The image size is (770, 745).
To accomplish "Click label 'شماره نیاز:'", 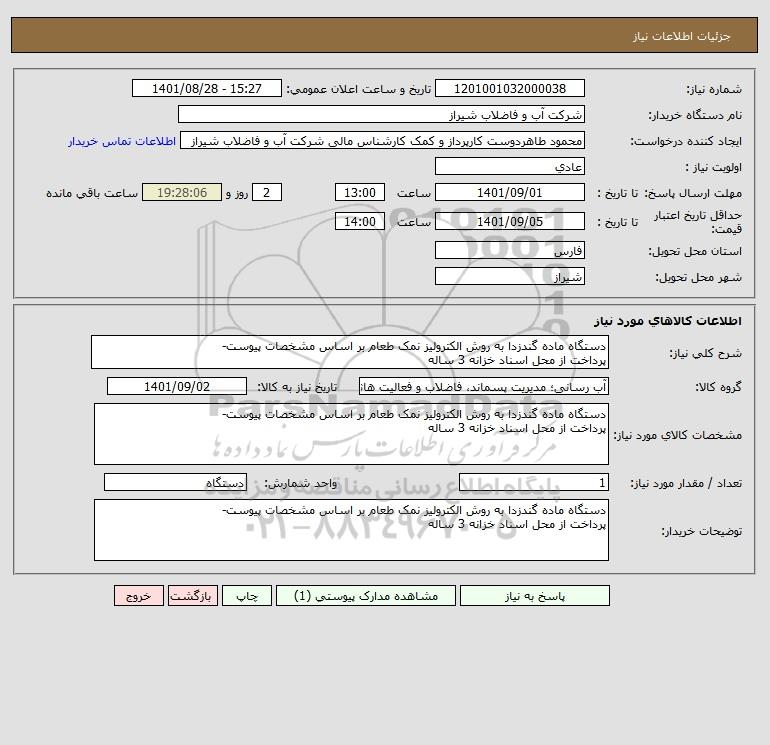I will [x=714, y=89].
